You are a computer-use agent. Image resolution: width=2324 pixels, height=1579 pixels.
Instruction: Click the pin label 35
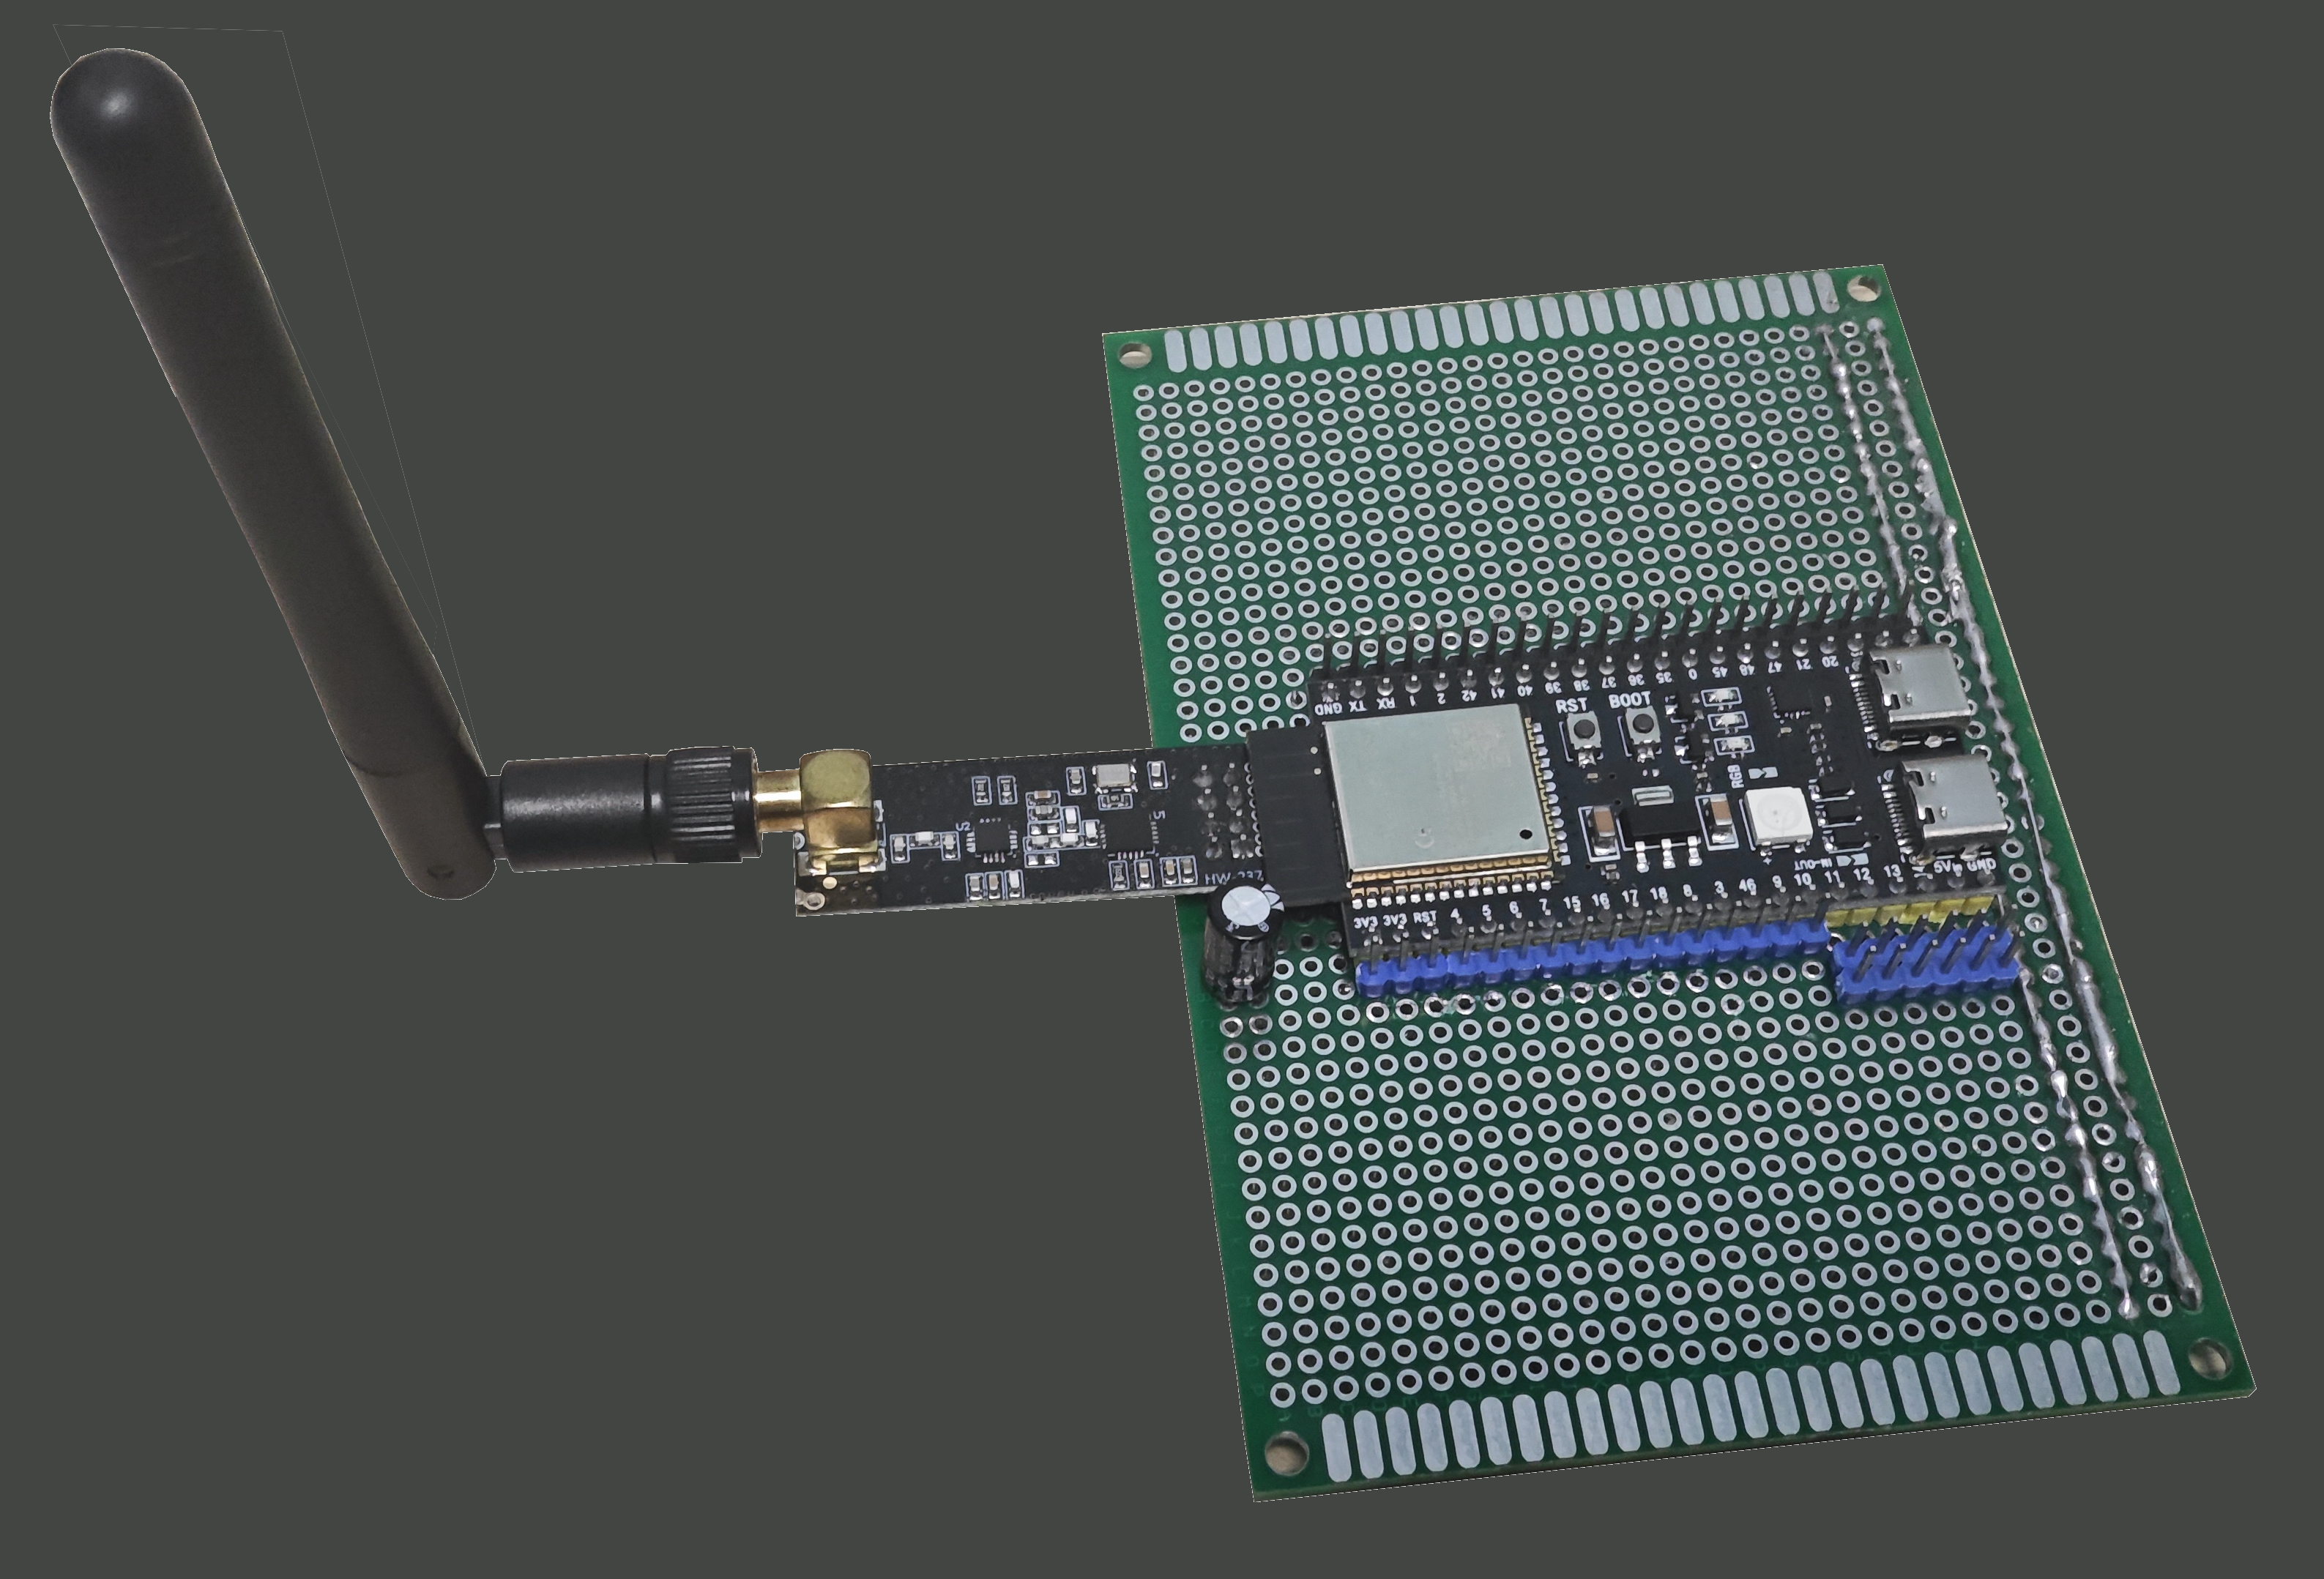click(x=1665, y=677)
